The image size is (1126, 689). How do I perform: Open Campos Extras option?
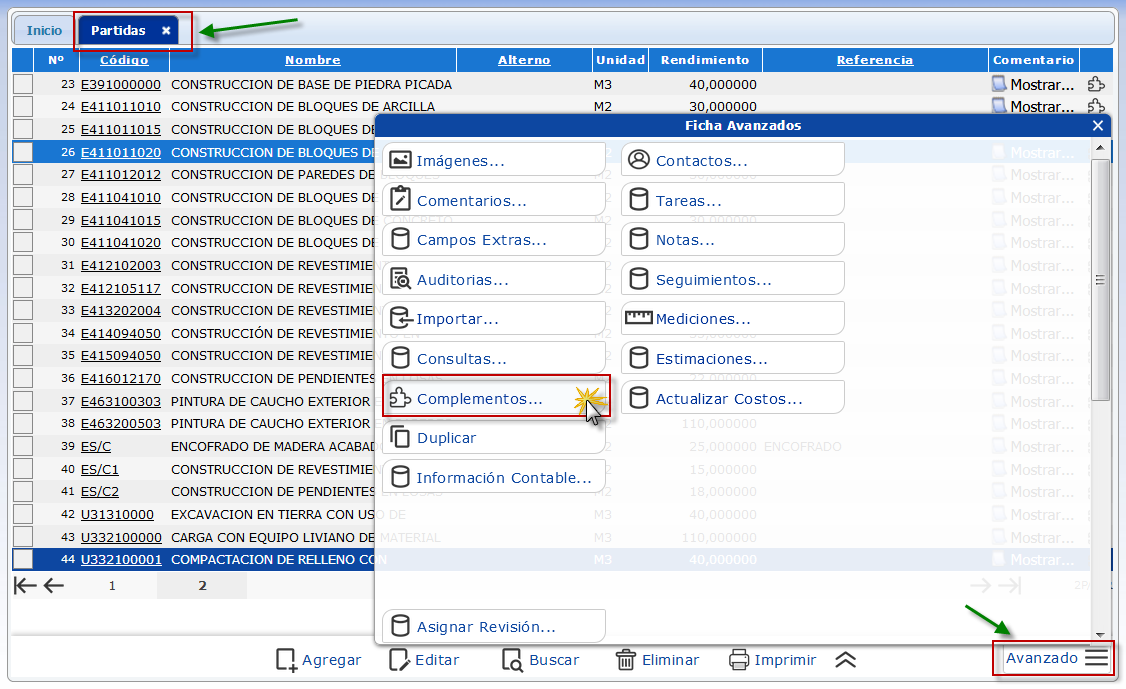click(493, 240)
